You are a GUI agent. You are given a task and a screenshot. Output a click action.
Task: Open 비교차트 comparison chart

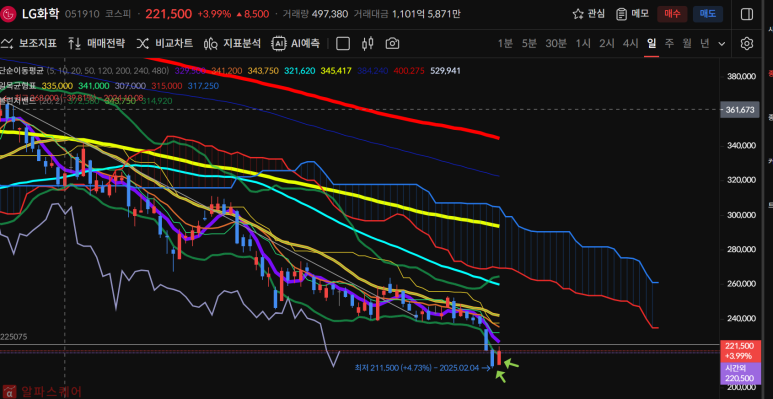(x=165, y=43)
